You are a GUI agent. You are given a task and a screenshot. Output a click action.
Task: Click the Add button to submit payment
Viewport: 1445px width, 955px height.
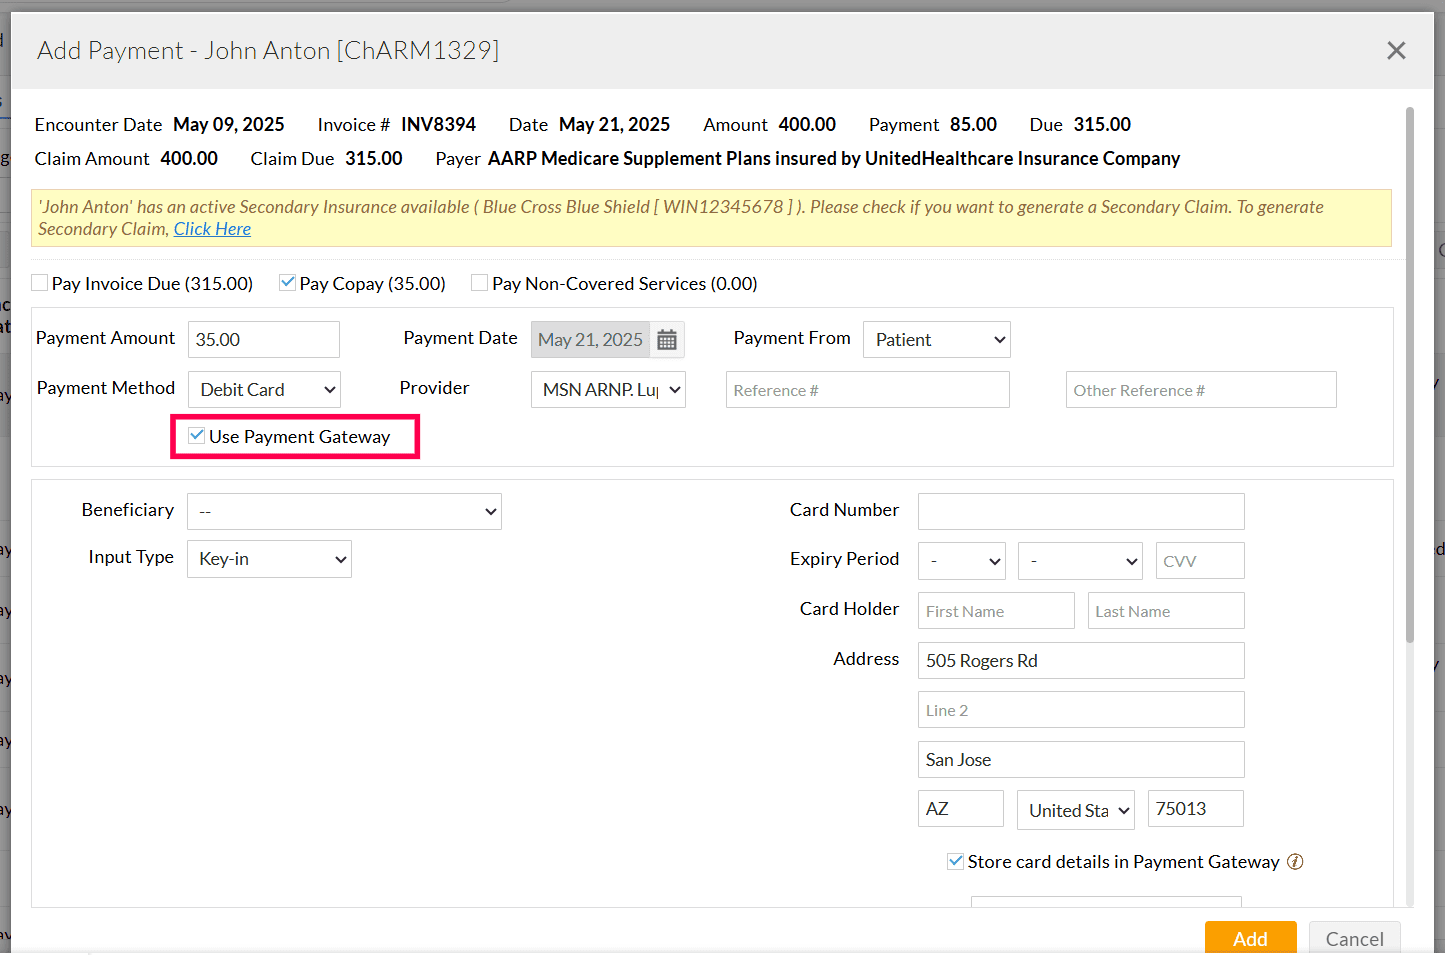1250,938
